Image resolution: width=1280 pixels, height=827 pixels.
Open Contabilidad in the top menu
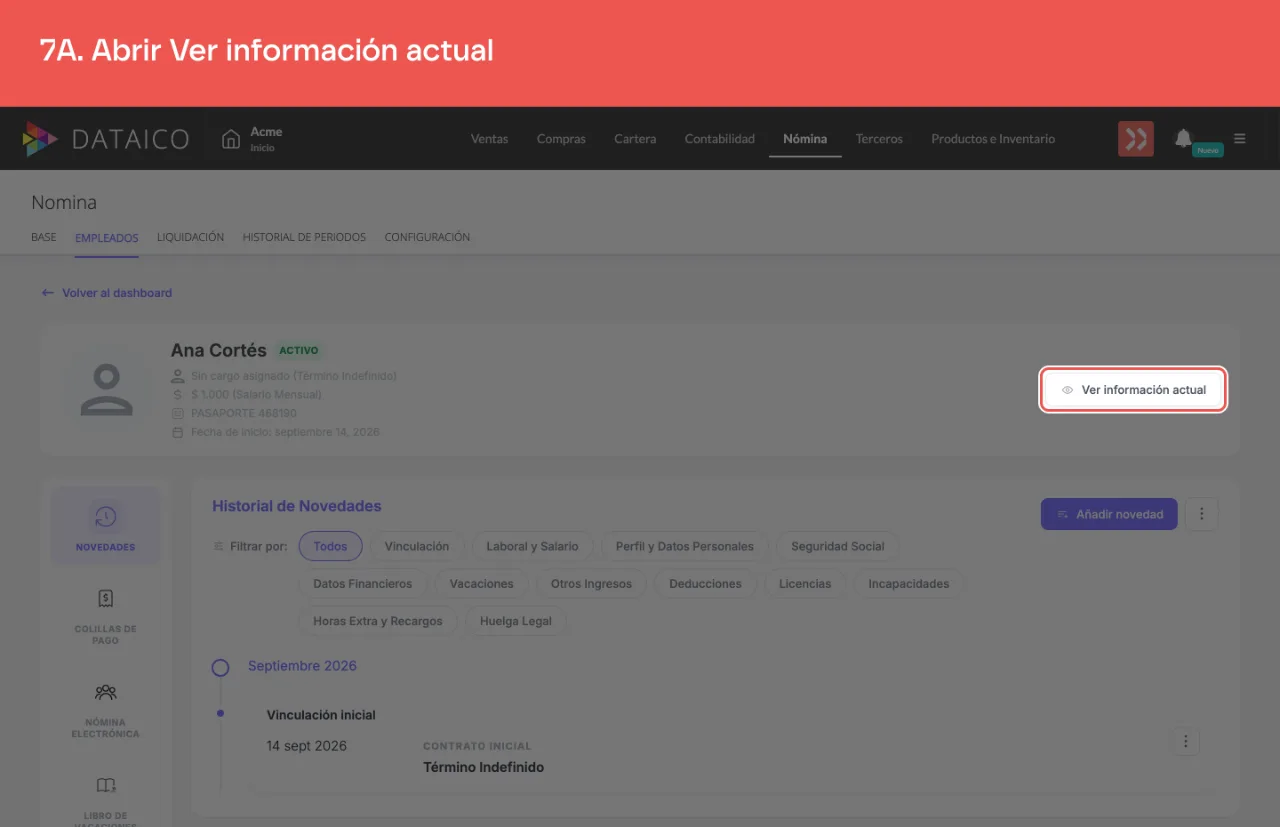720,139
